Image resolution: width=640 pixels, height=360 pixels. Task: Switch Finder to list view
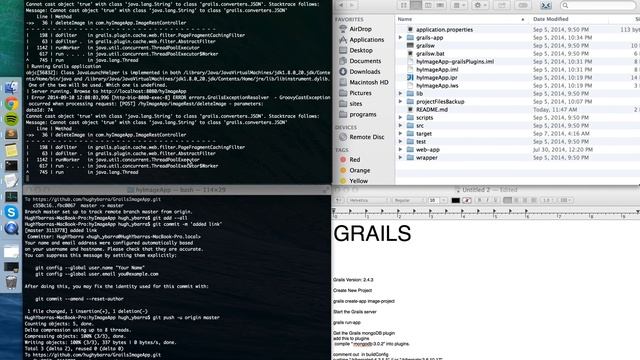point(416,5)
